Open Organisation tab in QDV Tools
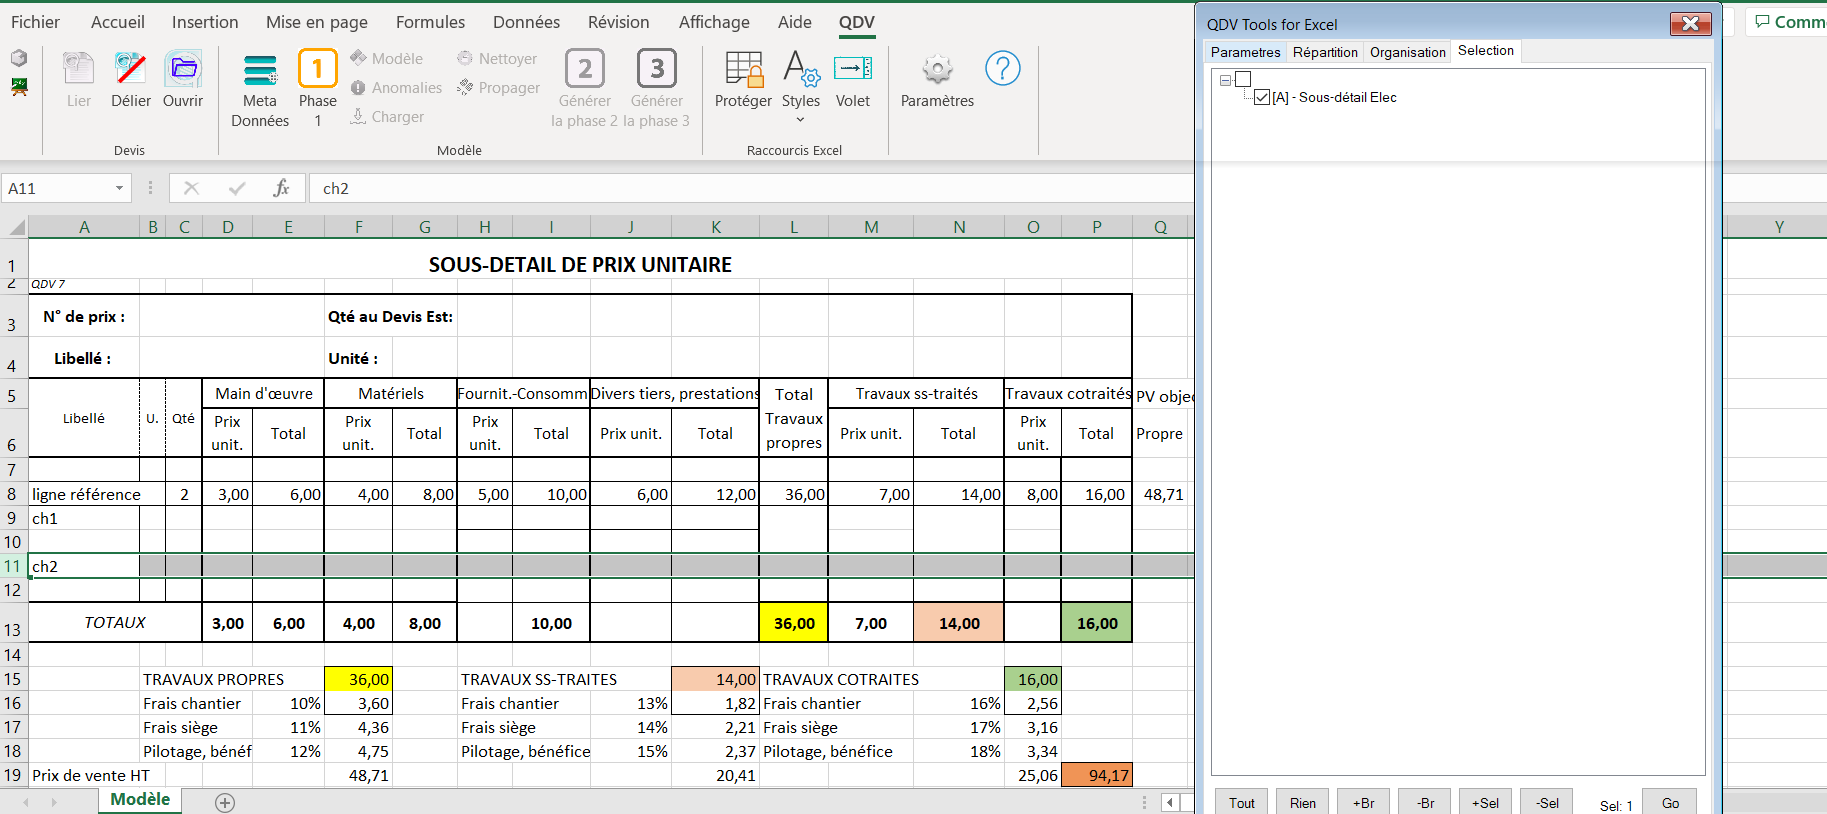This screenshot has height=814, width=1827. 1407,52
